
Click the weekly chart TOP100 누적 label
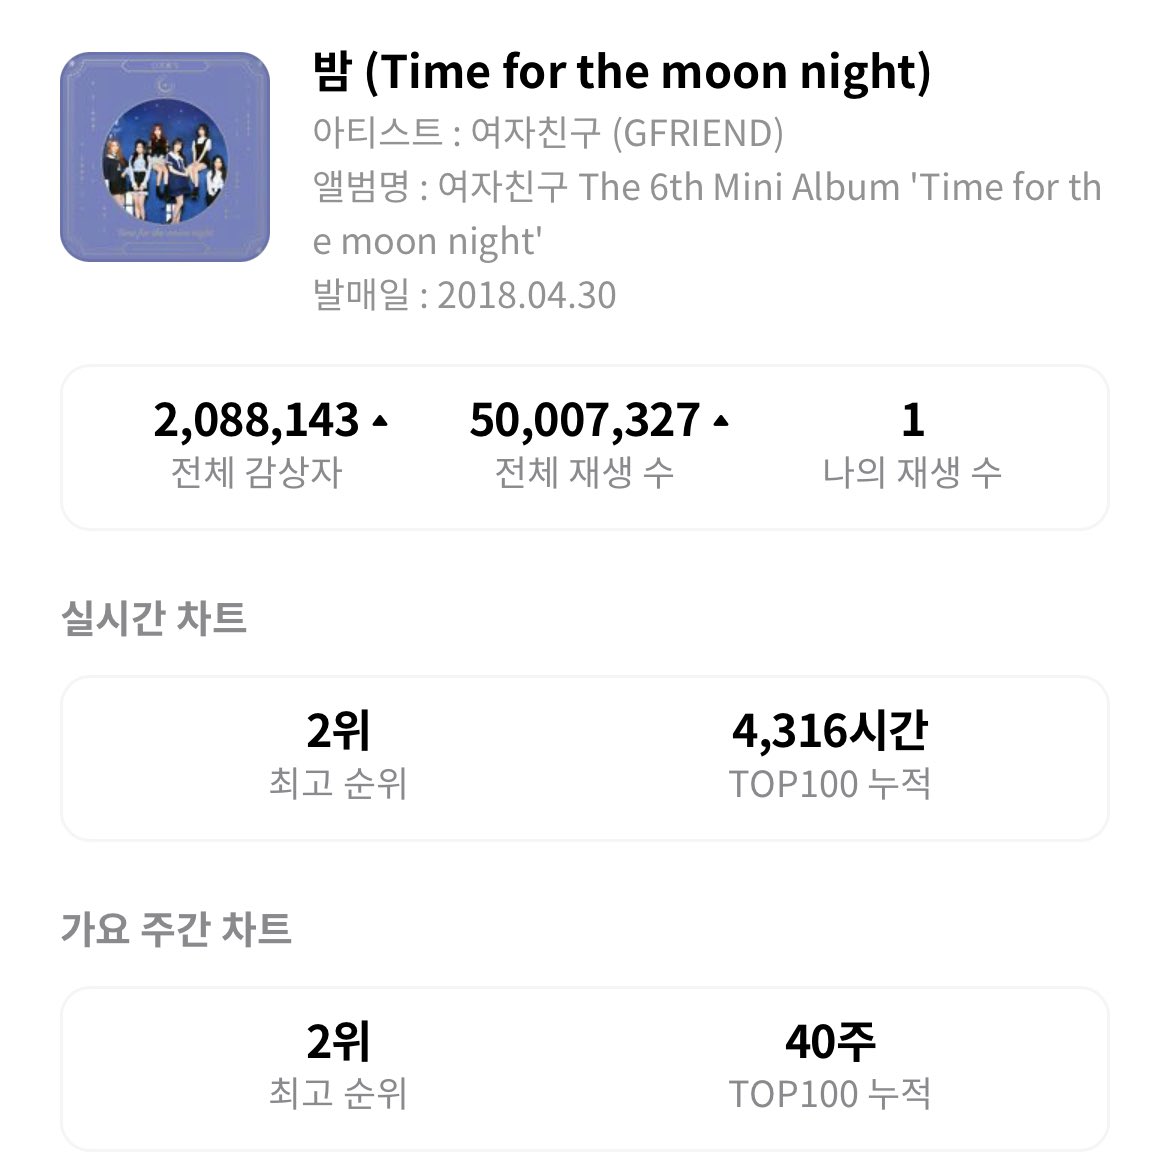click(x=830, y=1094)
